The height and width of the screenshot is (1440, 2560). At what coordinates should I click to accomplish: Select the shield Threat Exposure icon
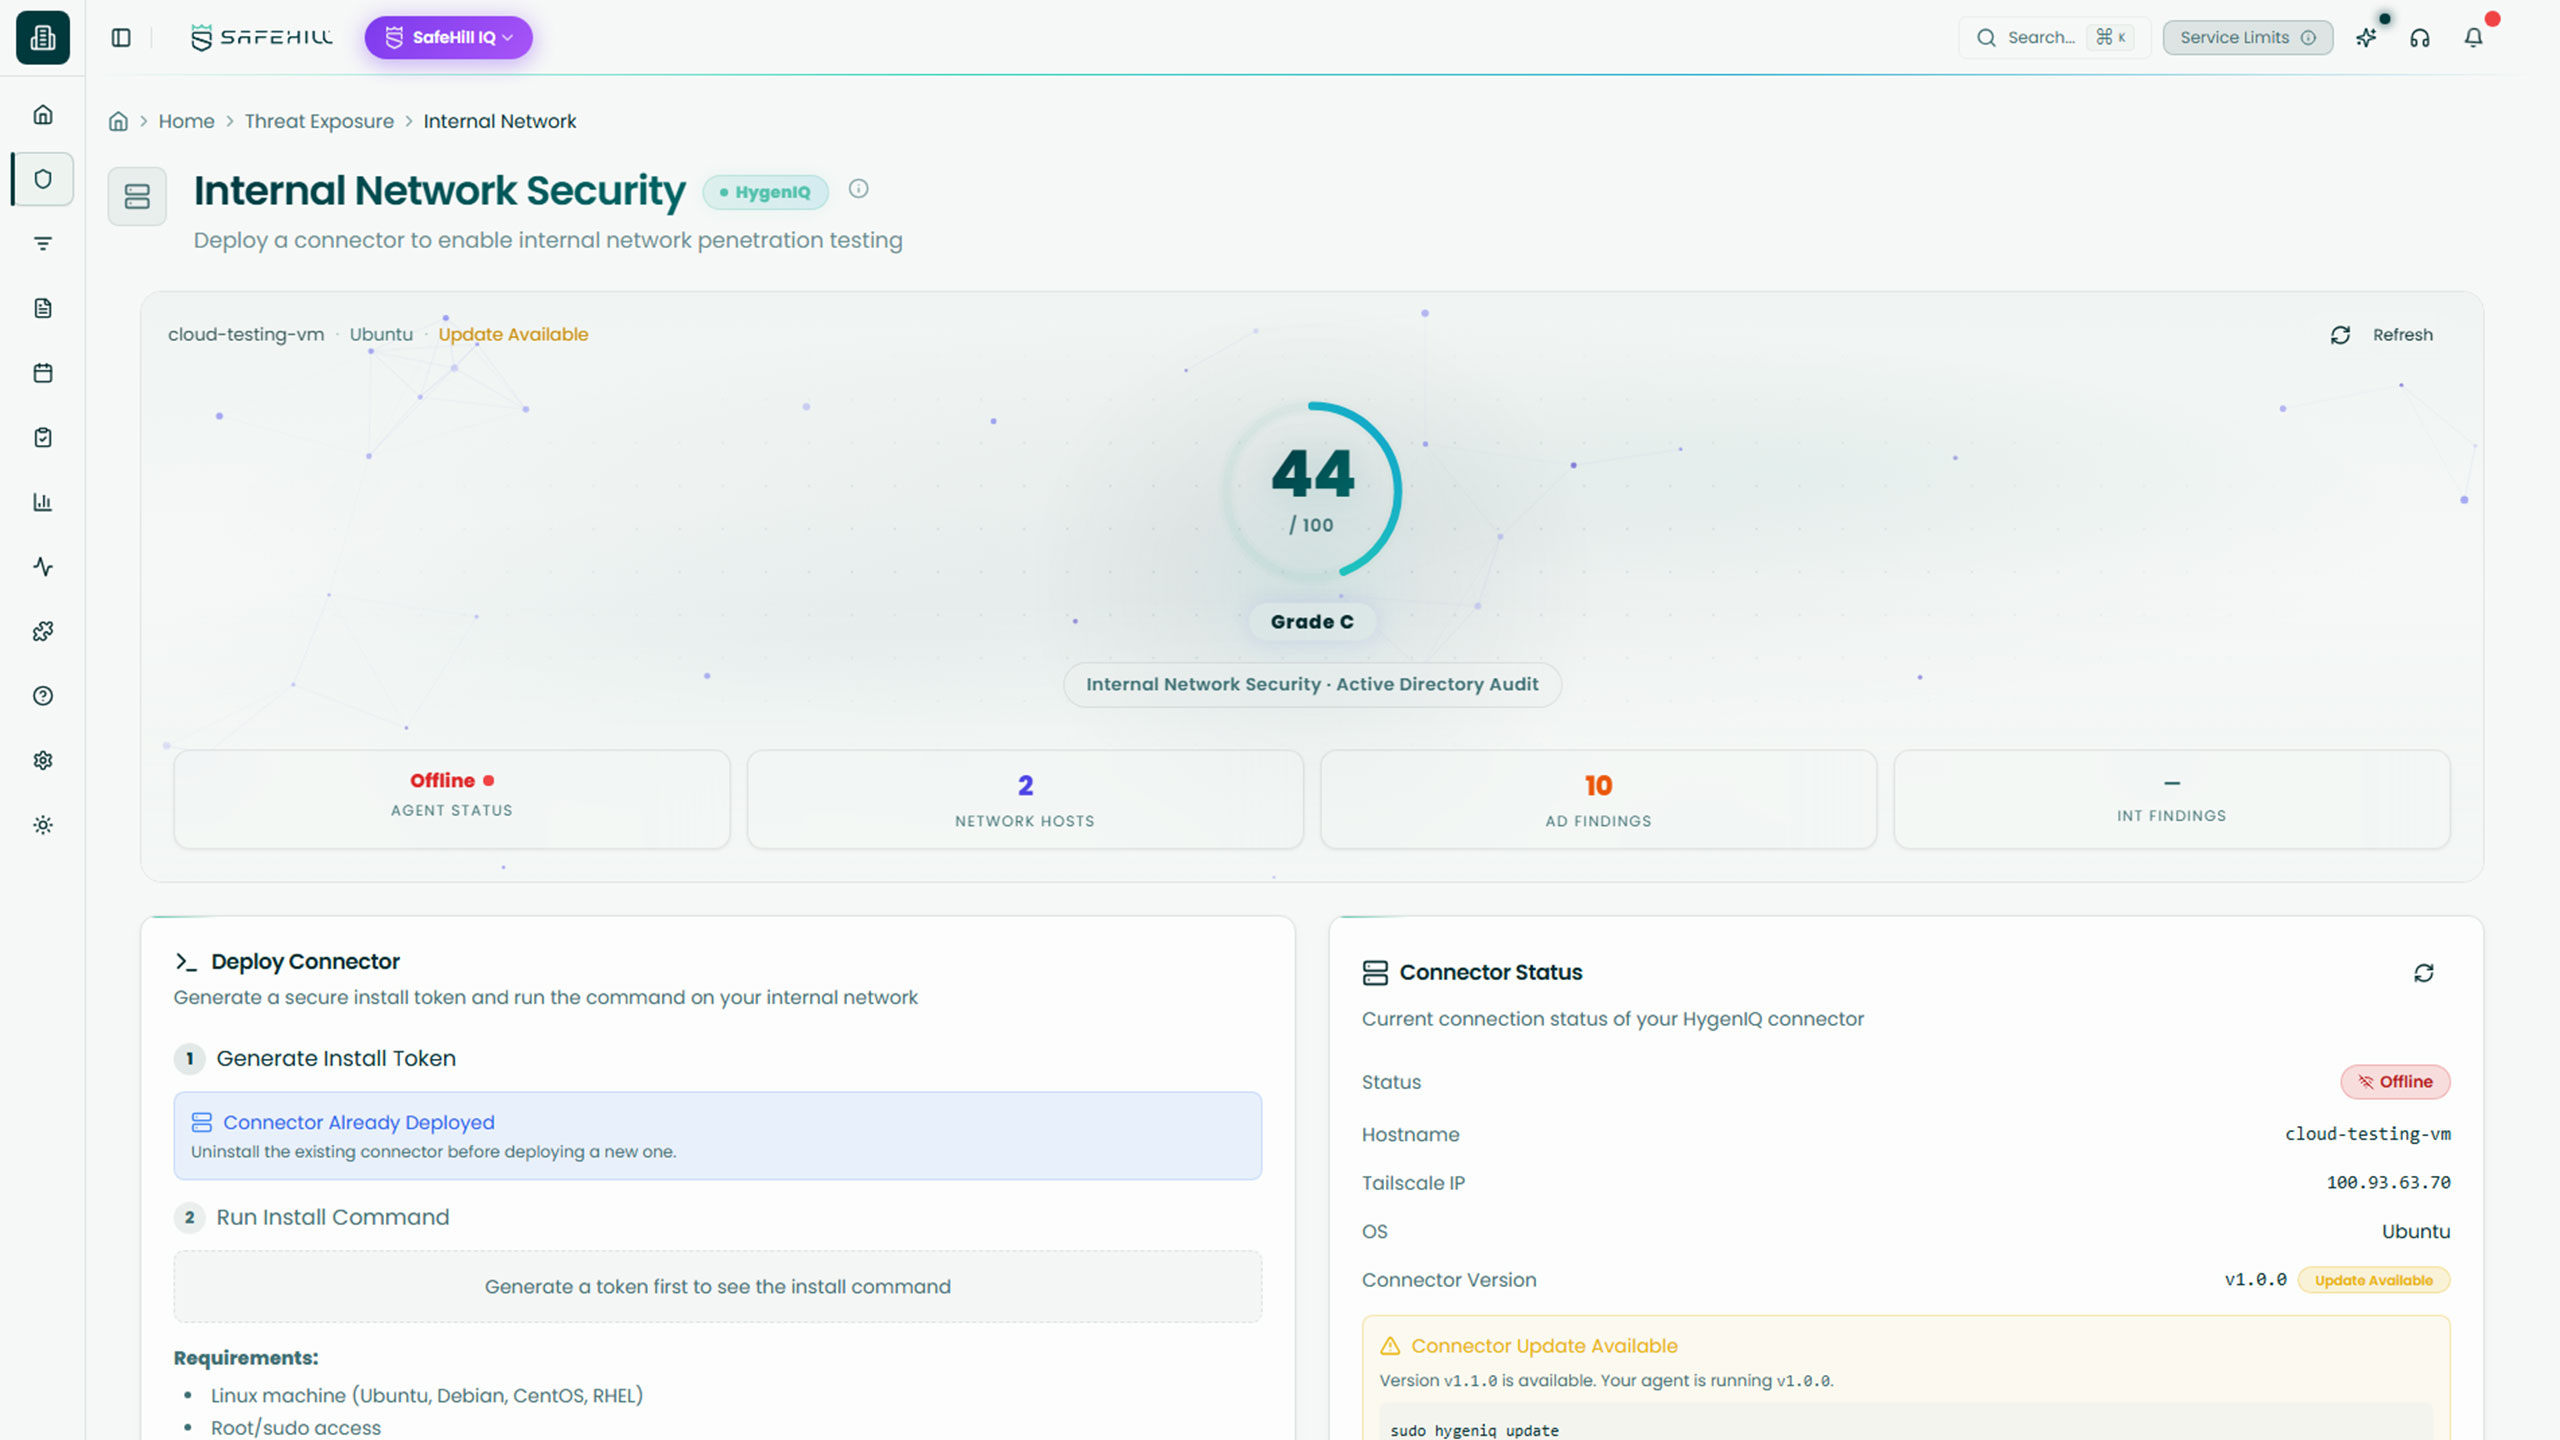click(x=42, y=179)
